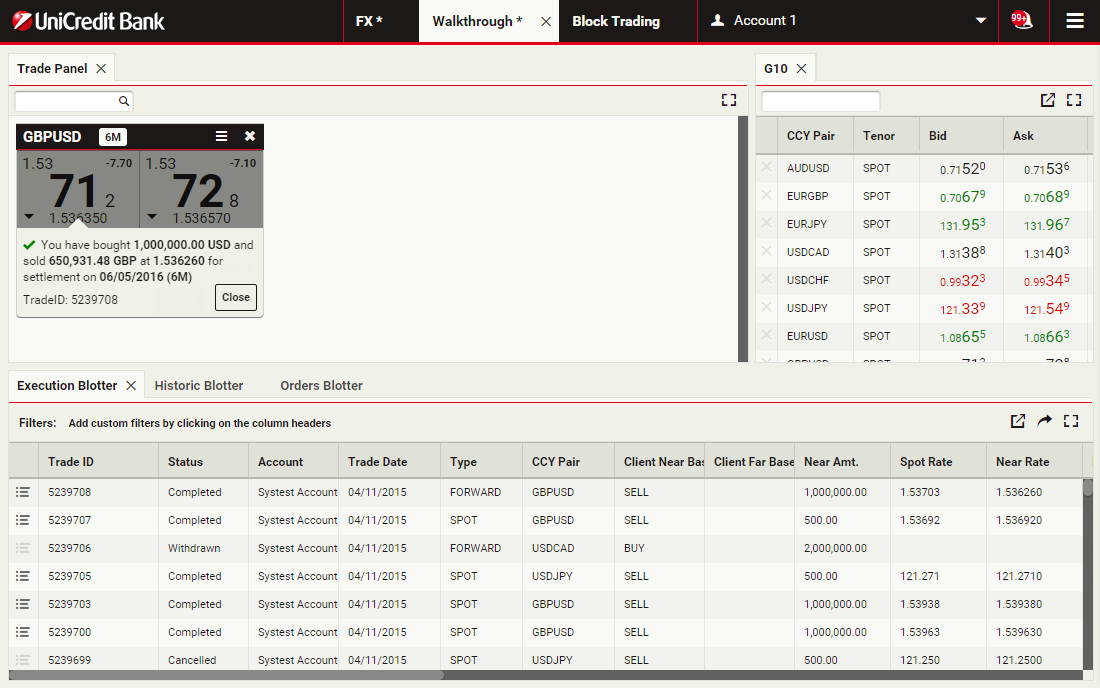This screenshot has height=688, width=1100.
Task: Remove the AUDUSD row from G10
Action: pyautogui.click(x=767, y=168)
